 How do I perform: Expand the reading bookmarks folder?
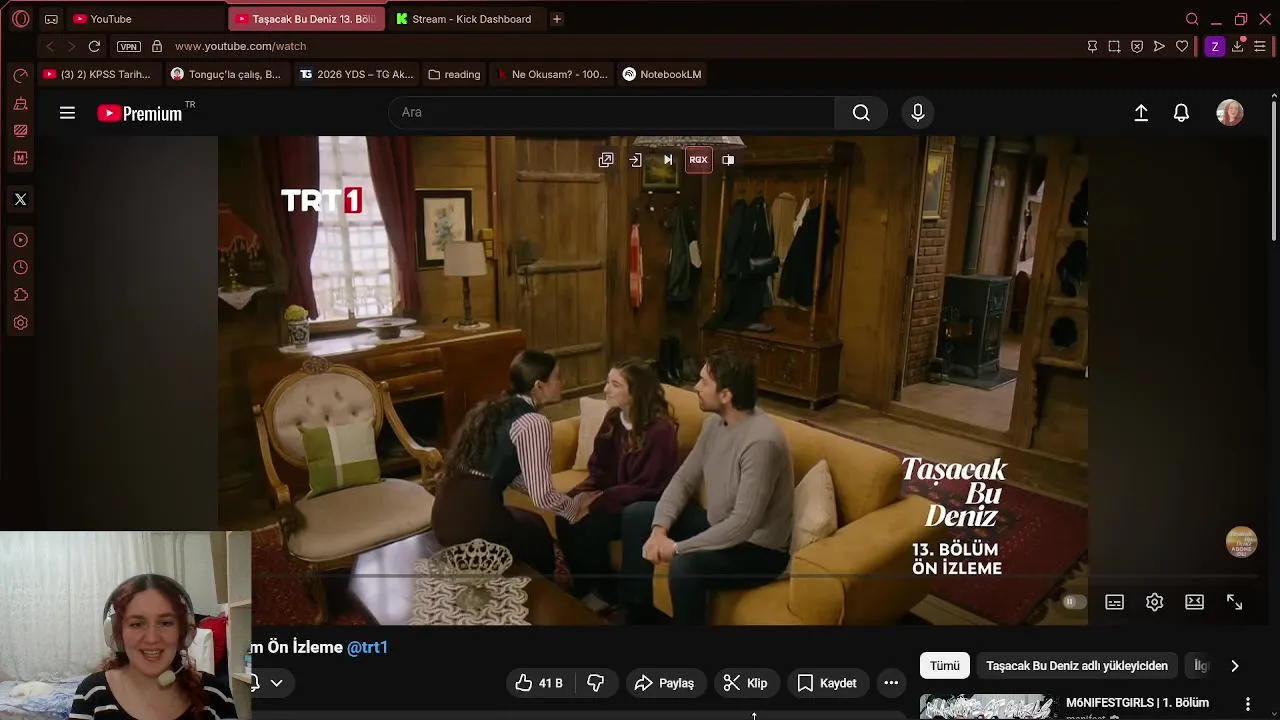[x=454, y=74]
